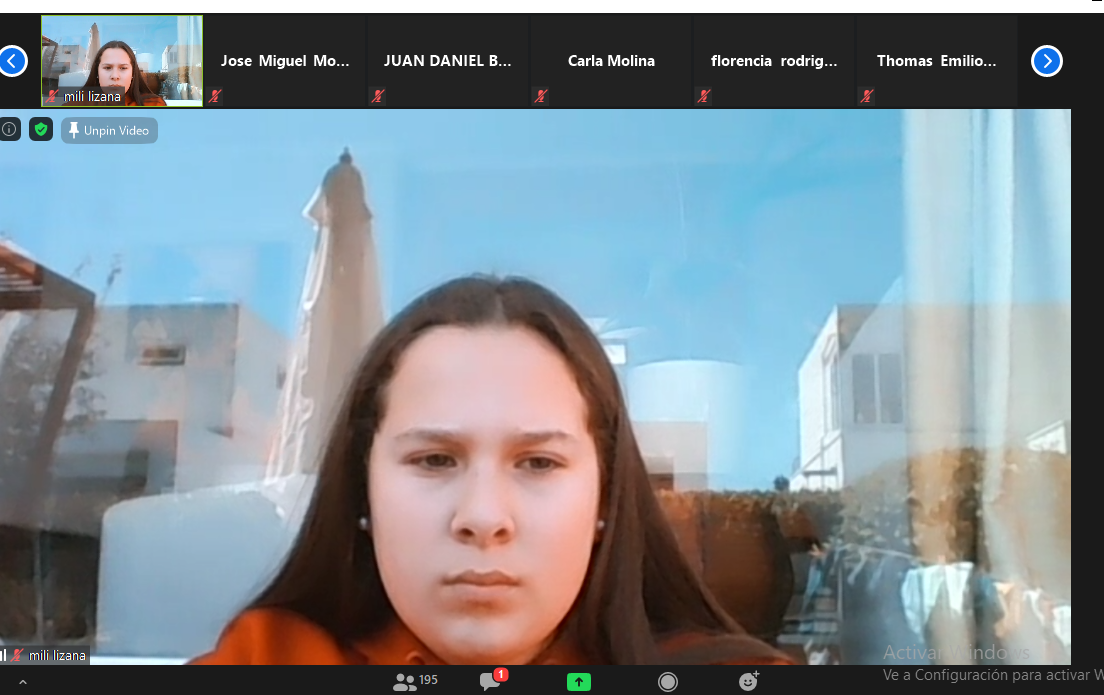Click the green Share Screen icon

(x=579, y=682)
